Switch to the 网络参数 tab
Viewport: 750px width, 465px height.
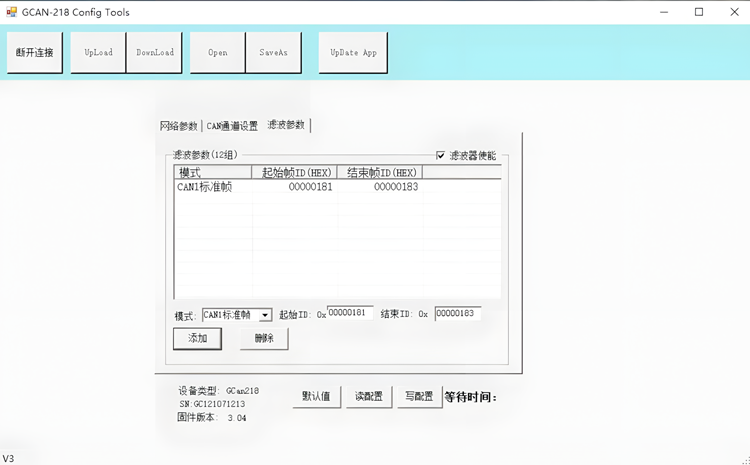[179, 126]
